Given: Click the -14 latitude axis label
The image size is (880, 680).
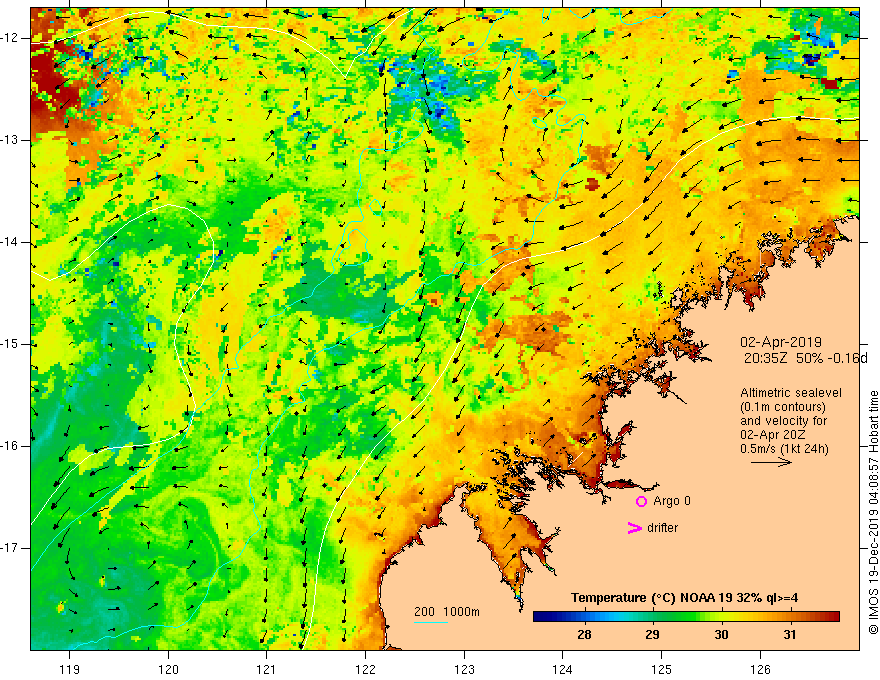Looking at the screenshot, I should pyautogui.click(x=11, y=242).
